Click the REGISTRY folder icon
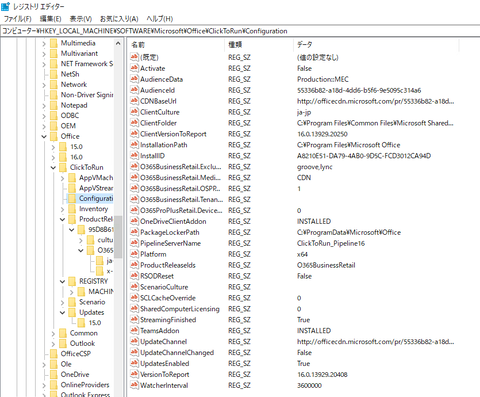 pos(72,281)
